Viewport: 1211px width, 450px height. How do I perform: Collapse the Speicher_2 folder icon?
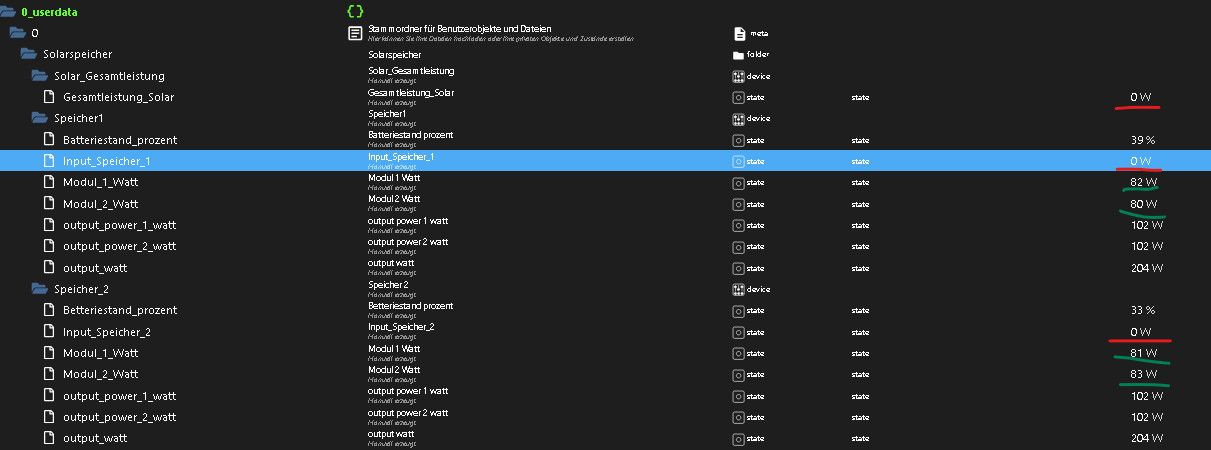tap(39, 289)
